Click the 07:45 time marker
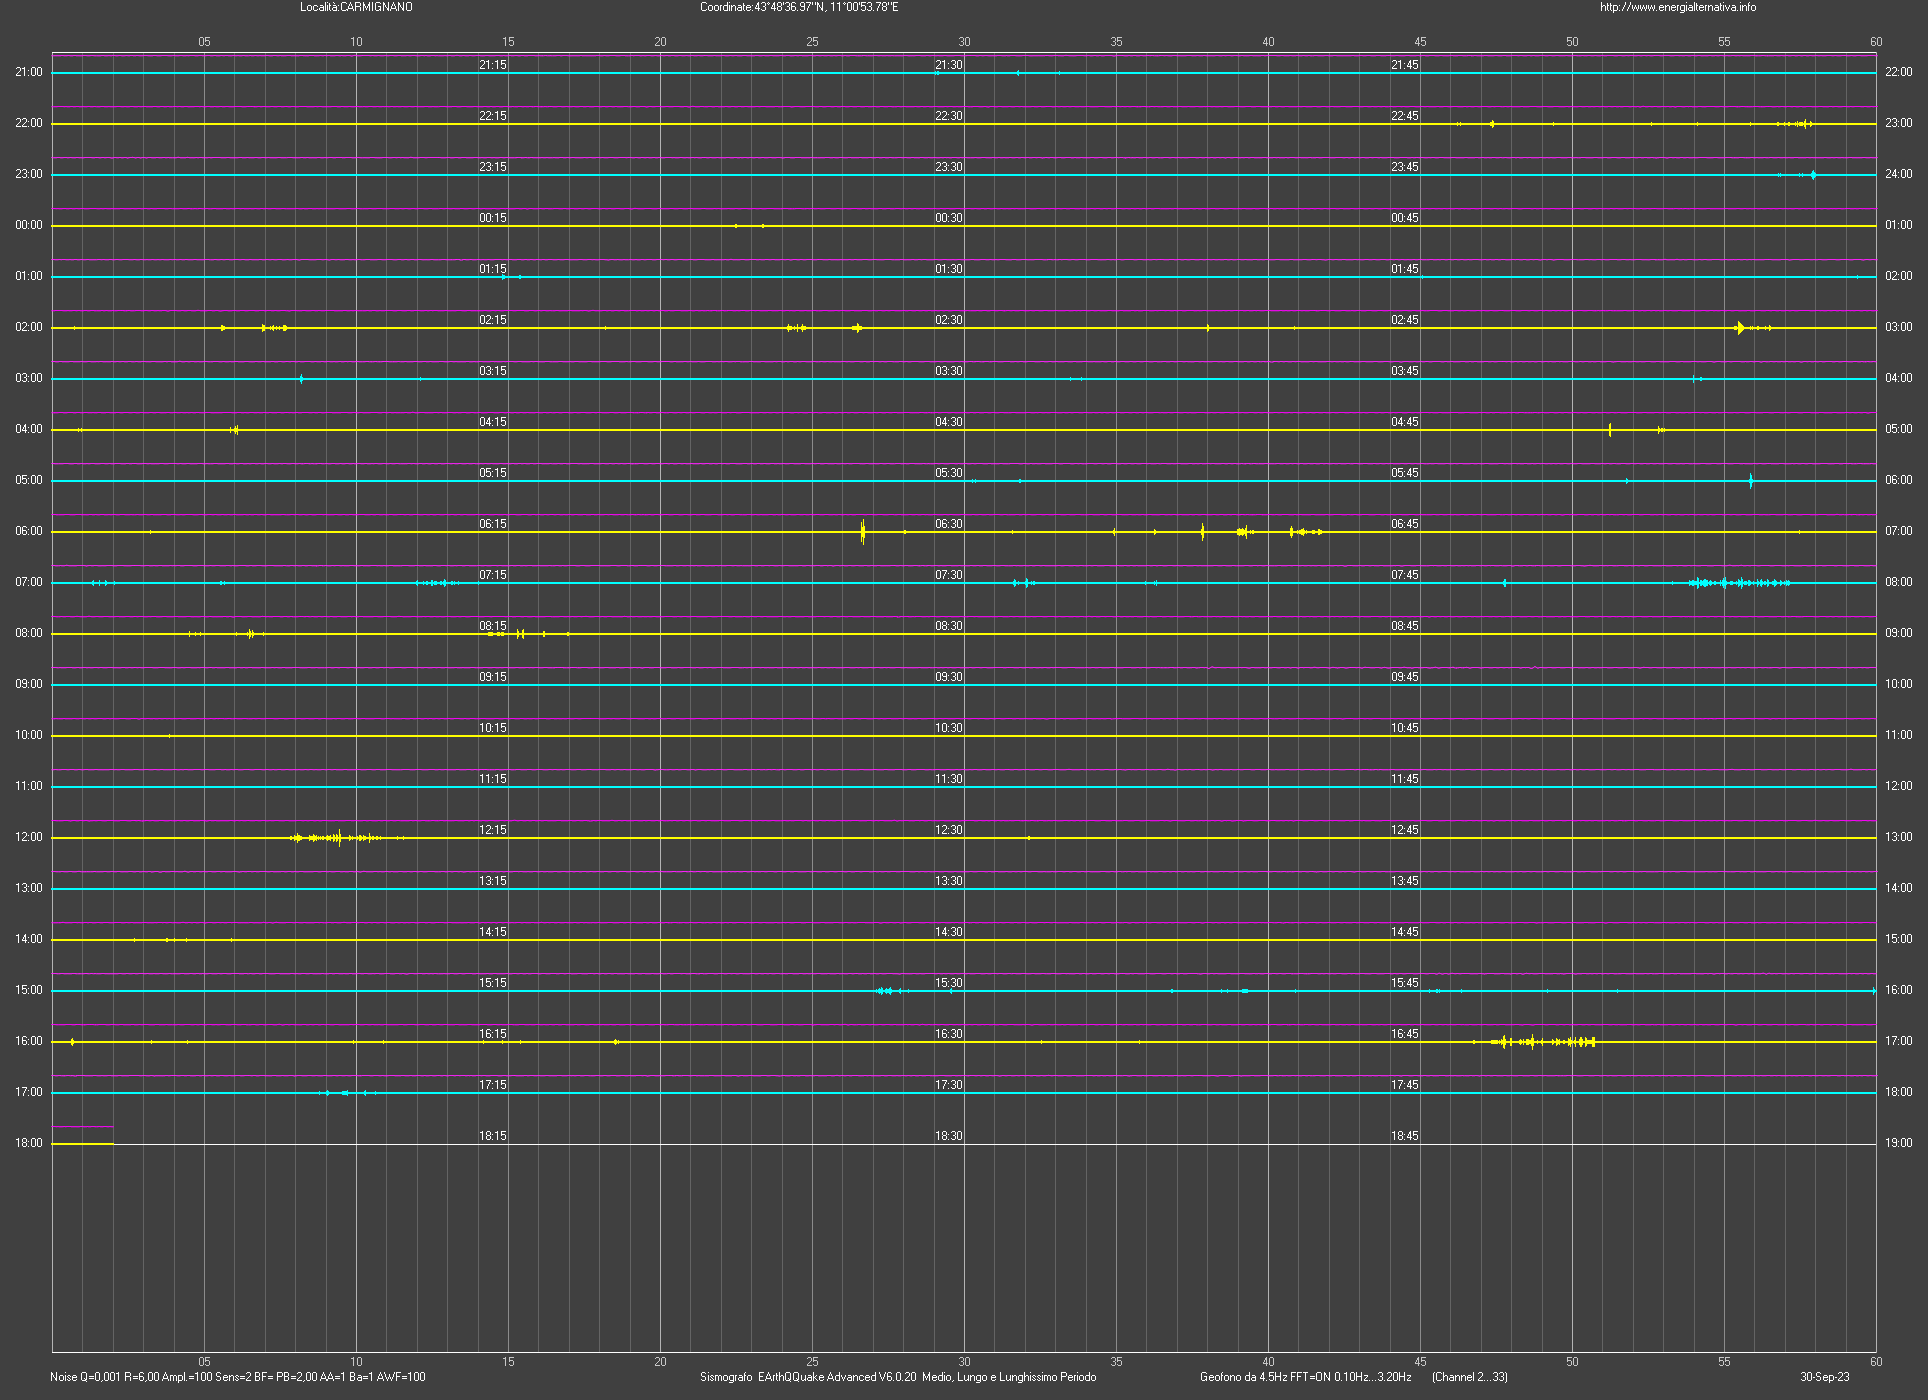Viewport: 1928px width, 1400px height. (1405, 575)
